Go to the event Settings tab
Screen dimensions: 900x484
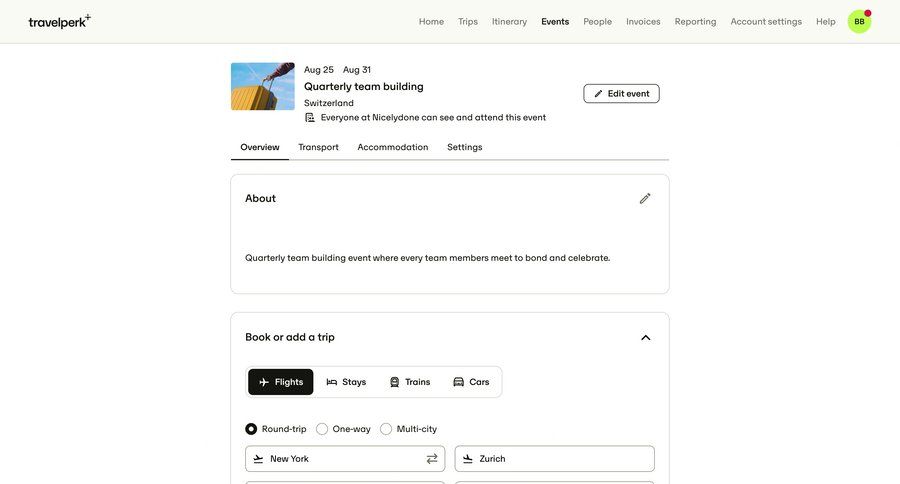464,147
